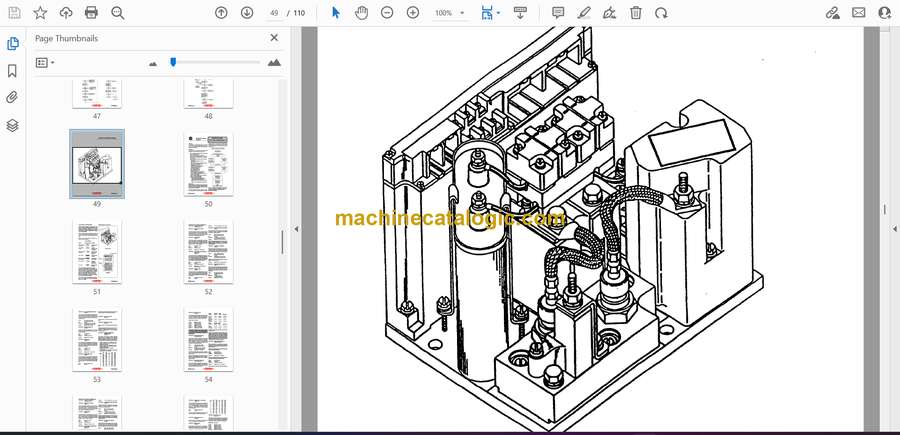
Task: Select the Highlight text pen tool
Action: (584, 13)
